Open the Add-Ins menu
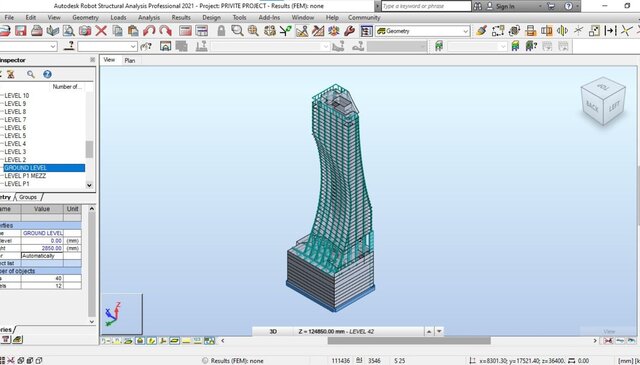This screenshot has width=640, height=365. tap(269, 18)
